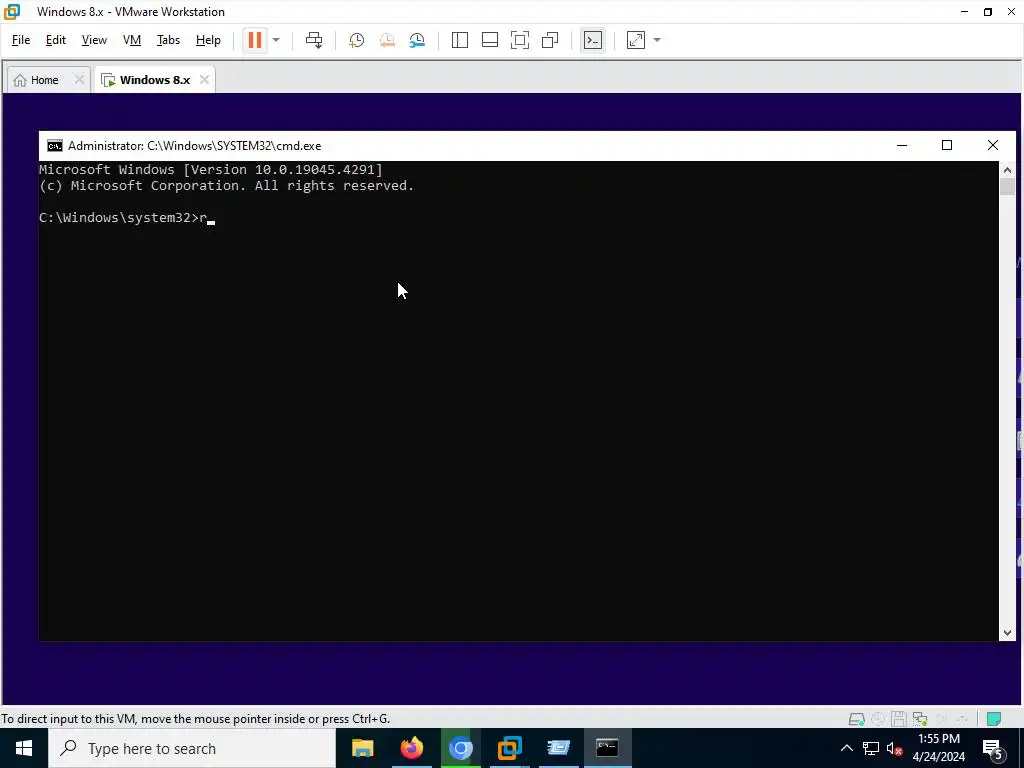The image size is (1024, 768).
Task: Click the cmd scrollbar down arrow
Action: (1007, 632)
